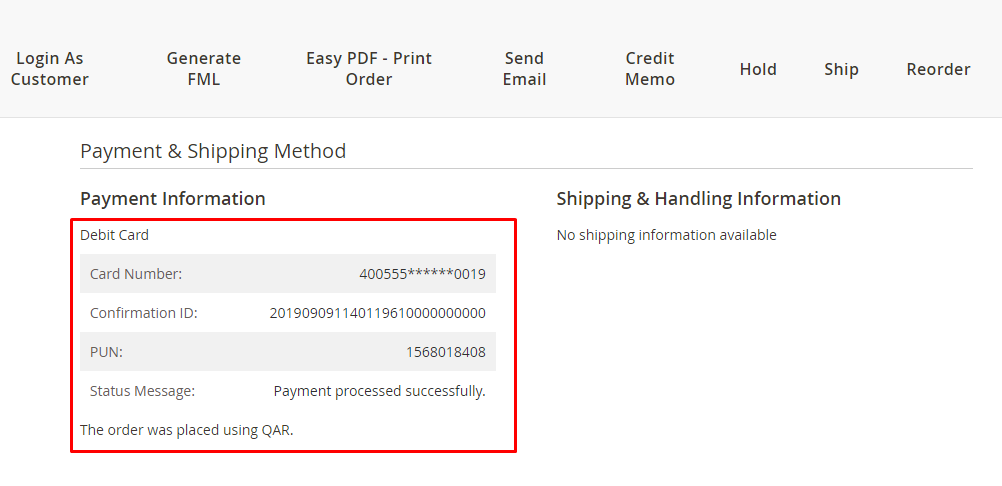Click the Send Email action
Image resolution: width=1002 pixels, height=486 pixels.
coord(524,69)
